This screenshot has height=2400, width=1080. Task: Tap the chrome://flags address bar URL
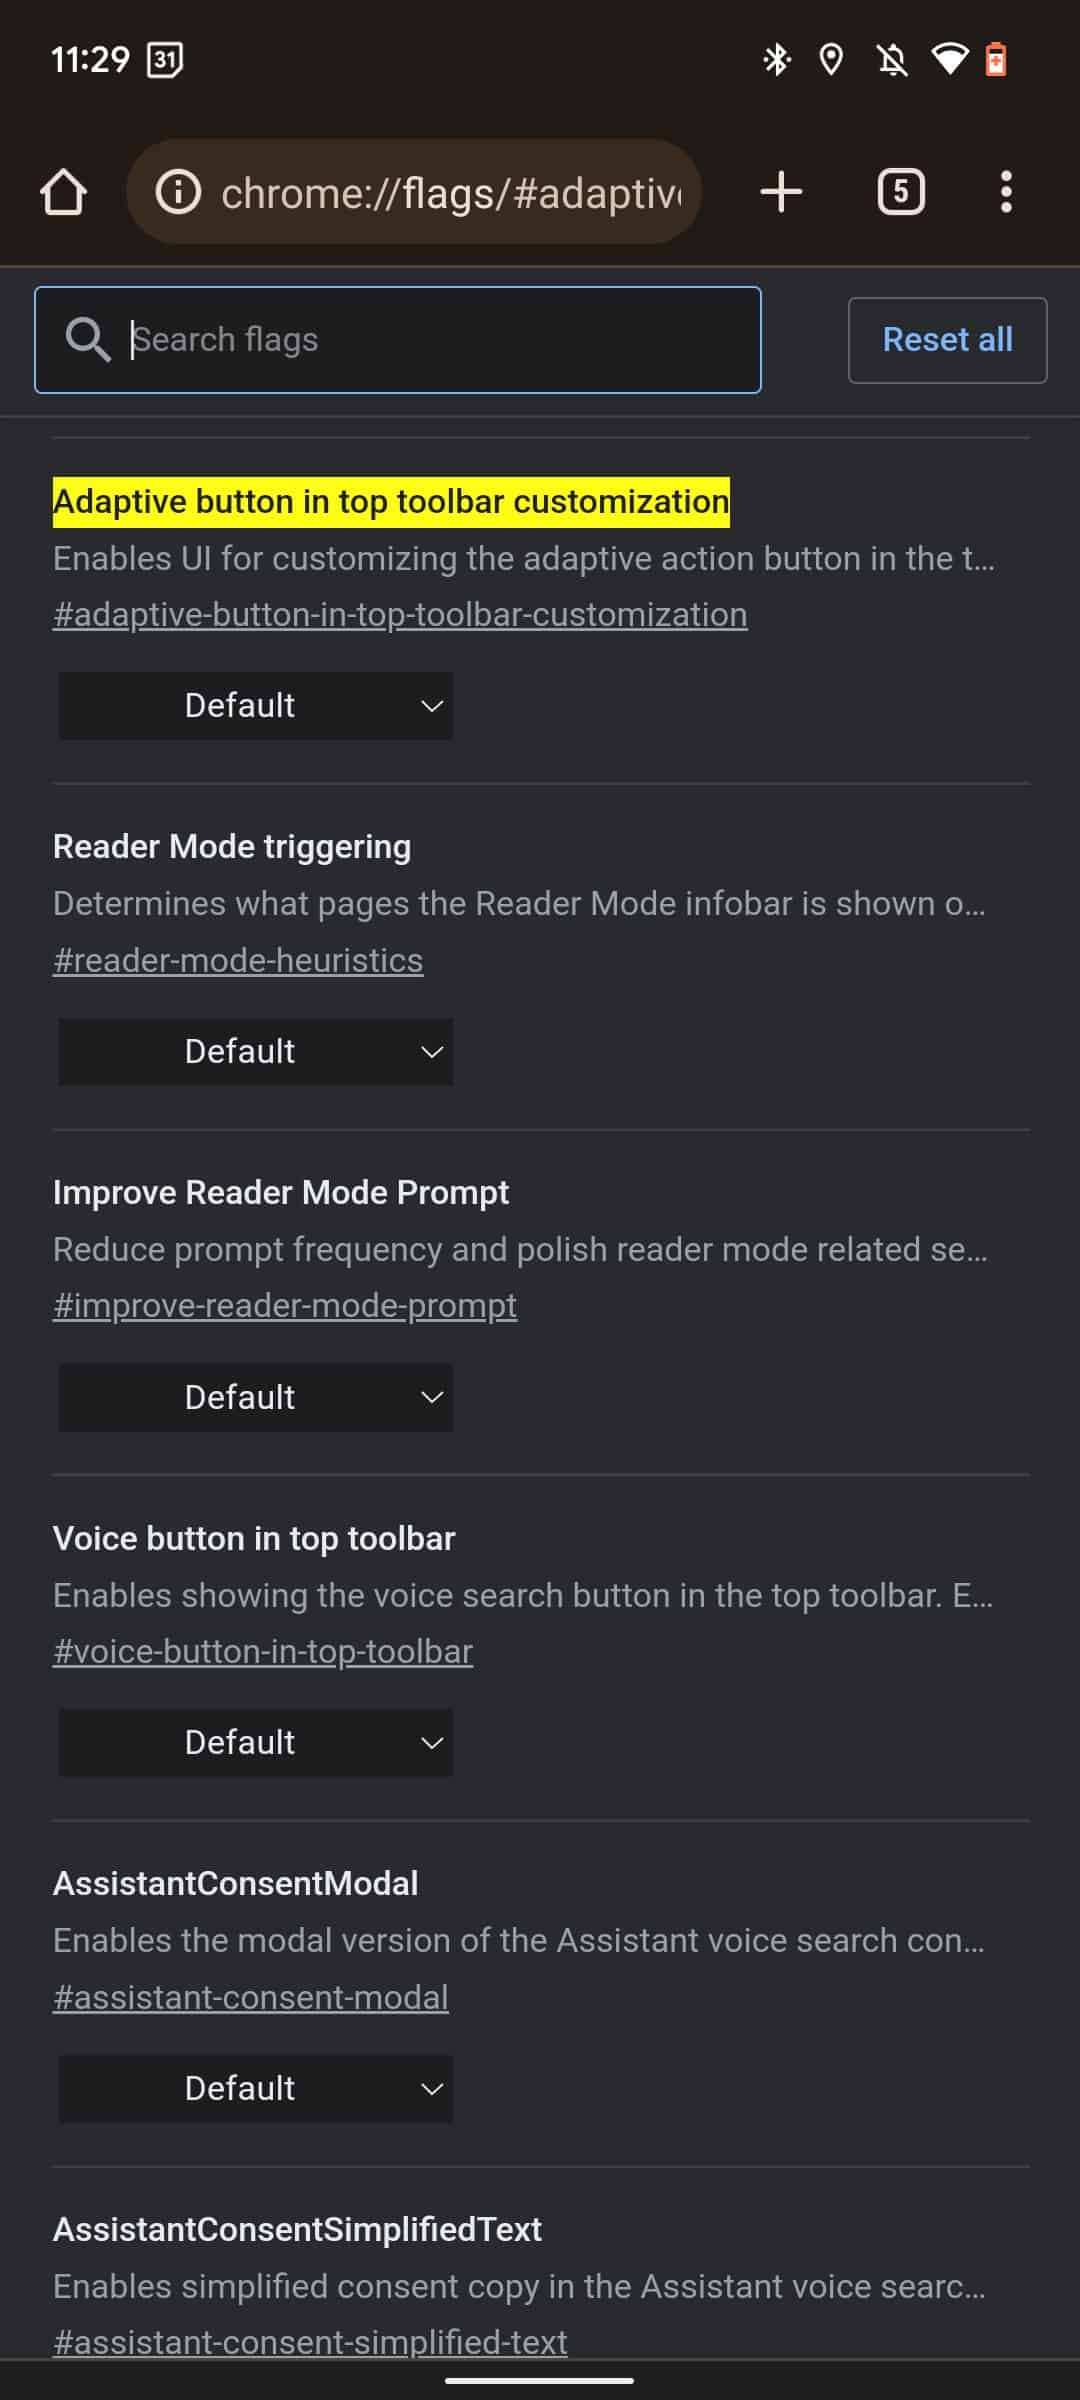pyautogui.click(x=450, y=192)
